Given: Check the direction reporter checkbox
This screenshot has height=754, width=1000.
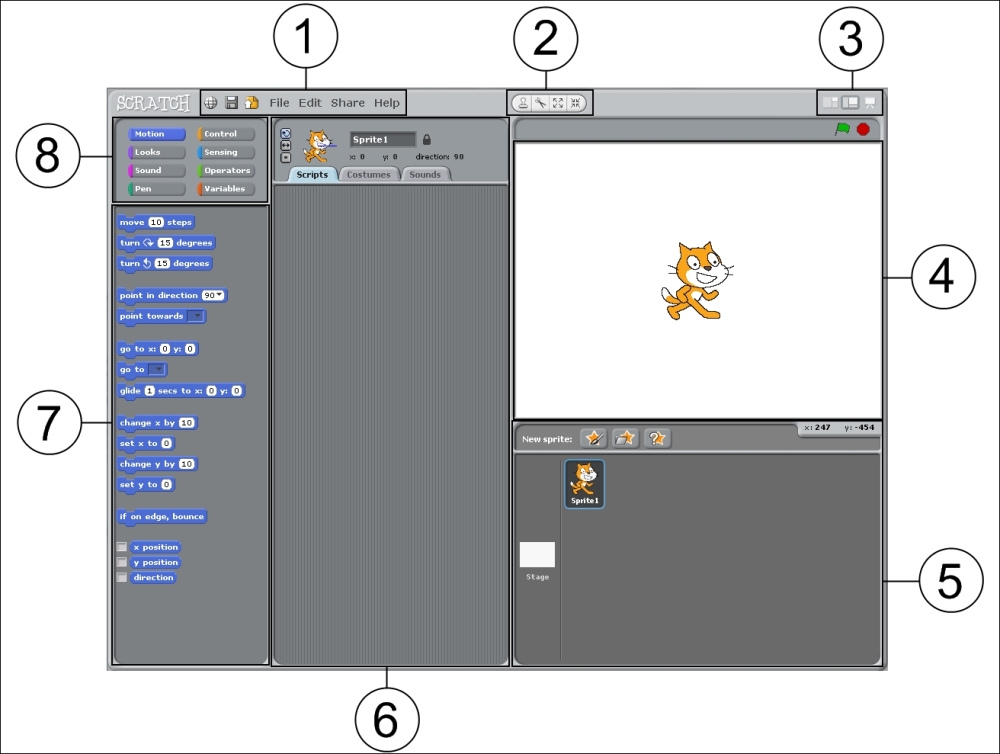Looking at the screenshot, I should click(x=122, y=578).
